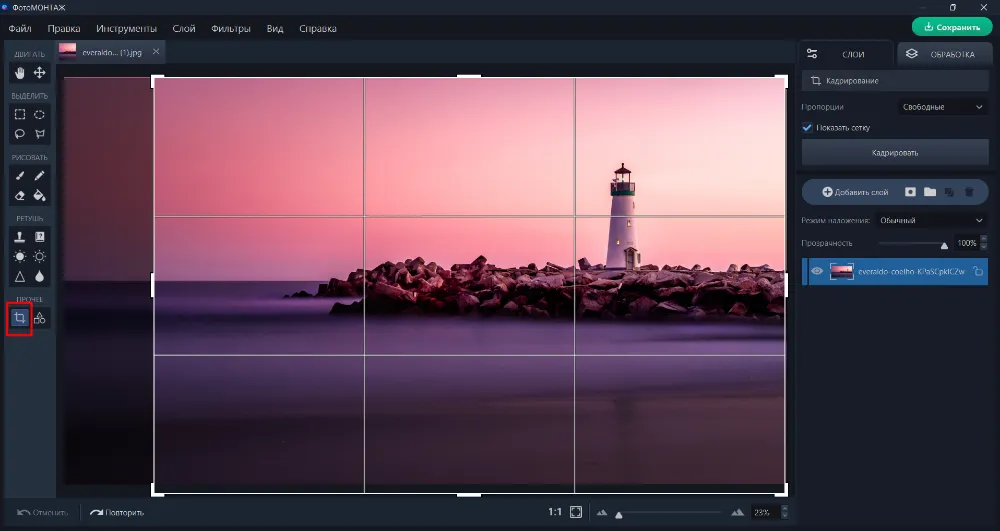Increase zoom percentage with stepper up
Viewport: 1000px width, 531px height.
[784, 508]
